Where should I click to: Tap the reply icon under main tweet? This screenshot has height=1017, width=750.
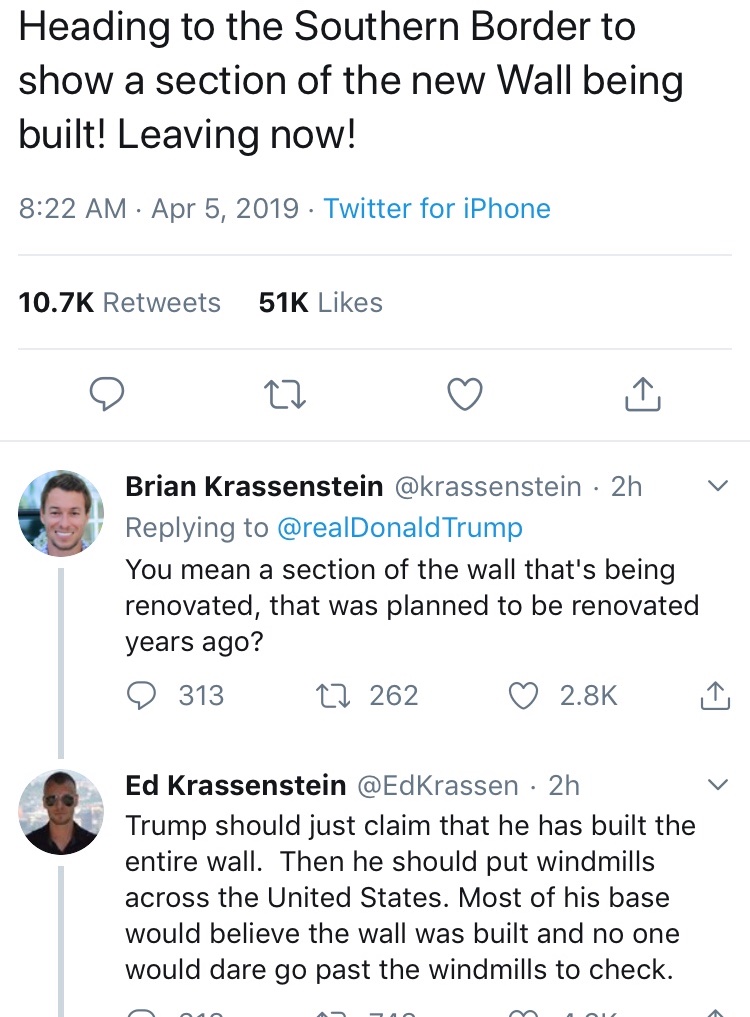[107, 395]
